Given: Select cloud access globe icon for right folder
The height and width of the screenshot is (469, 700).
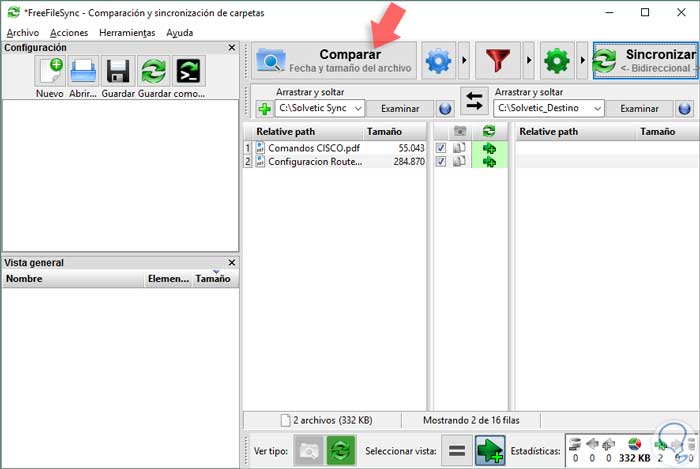Looking at the screenshot, I should pyautogui.click(x=685, y=108).
